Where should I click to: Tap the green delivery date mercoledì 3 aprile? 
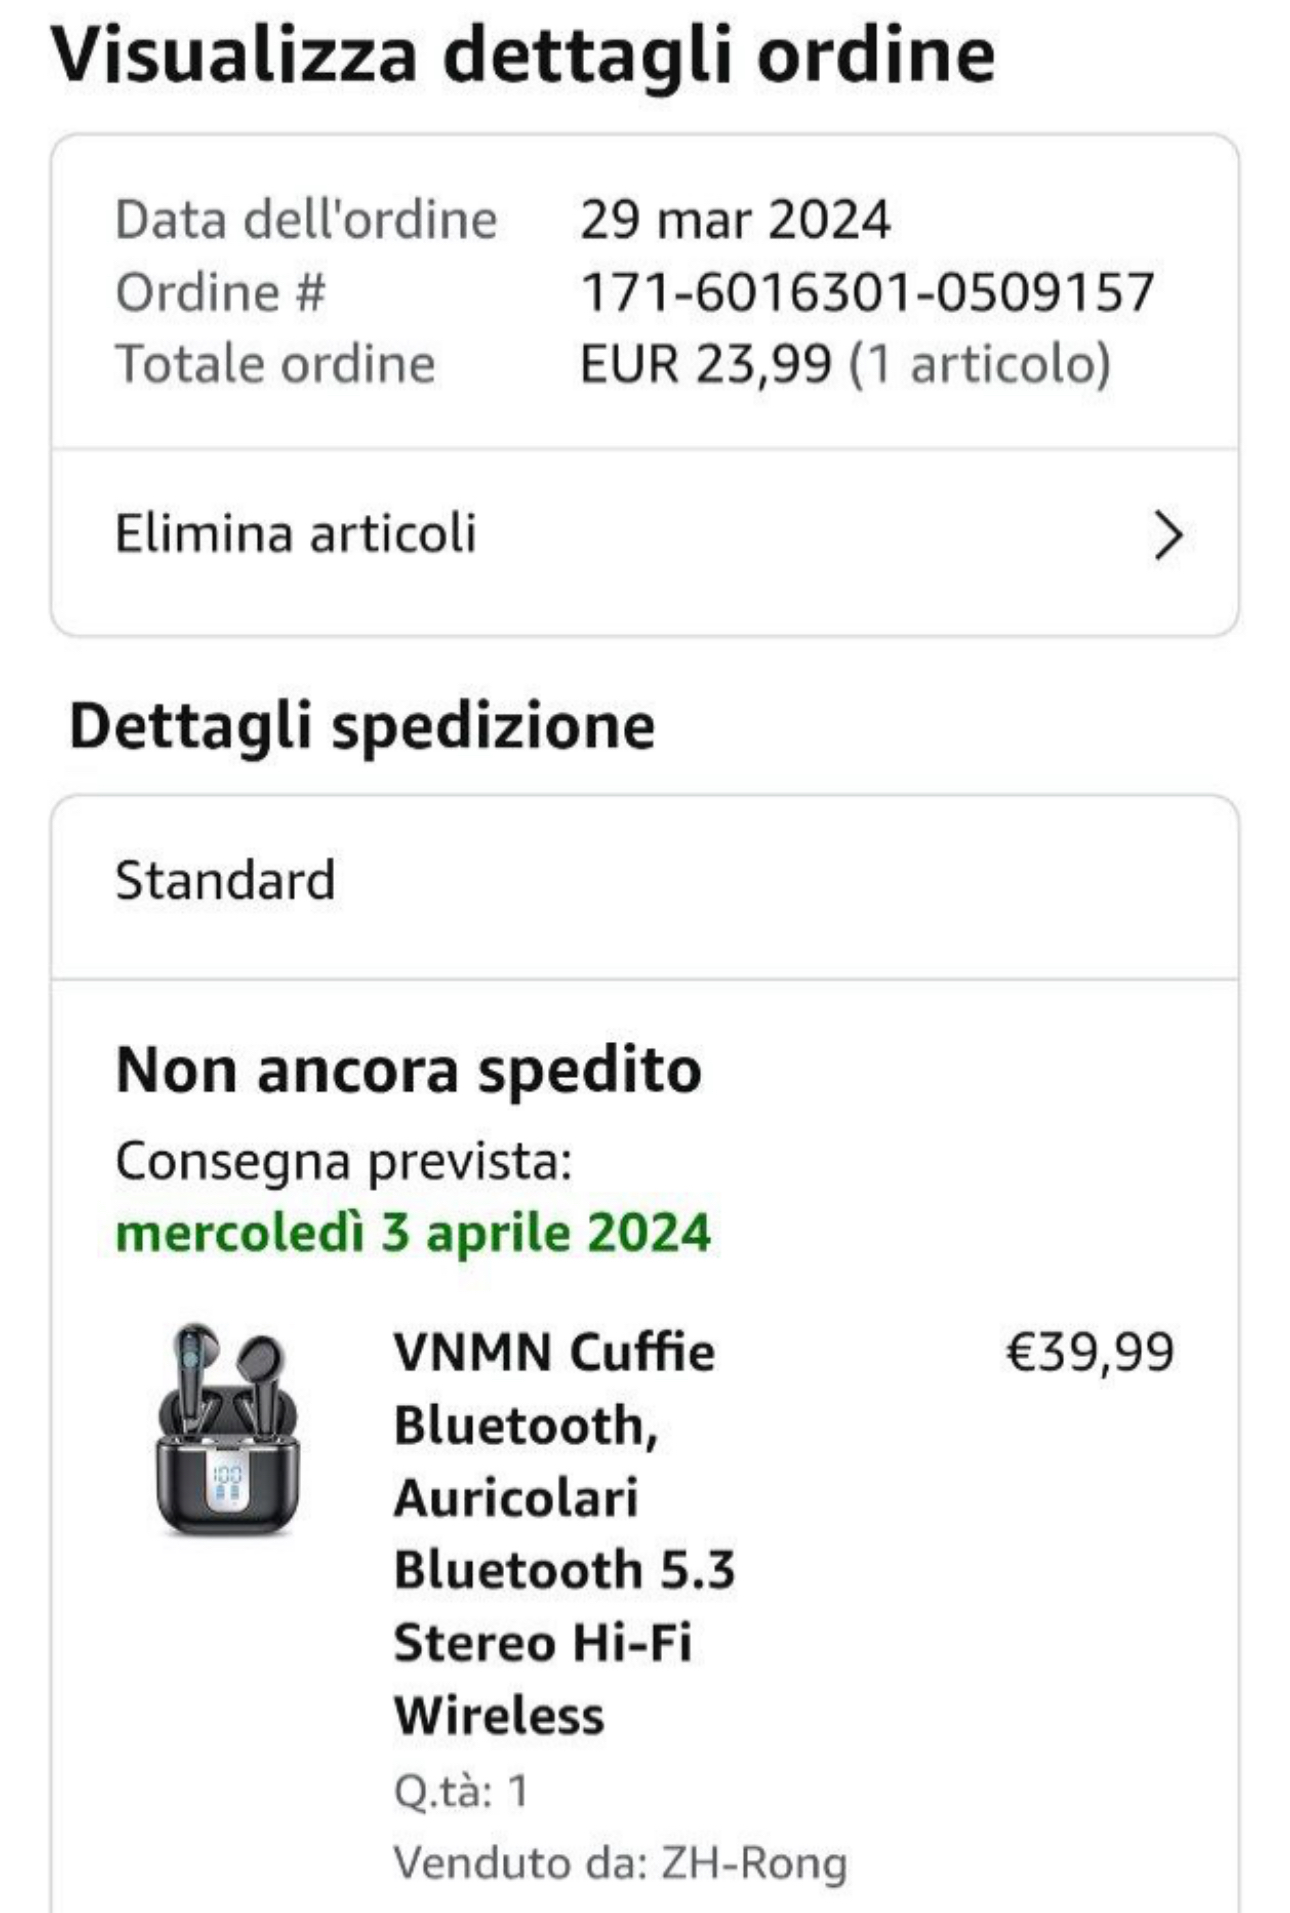click(x=413, y=1232)
